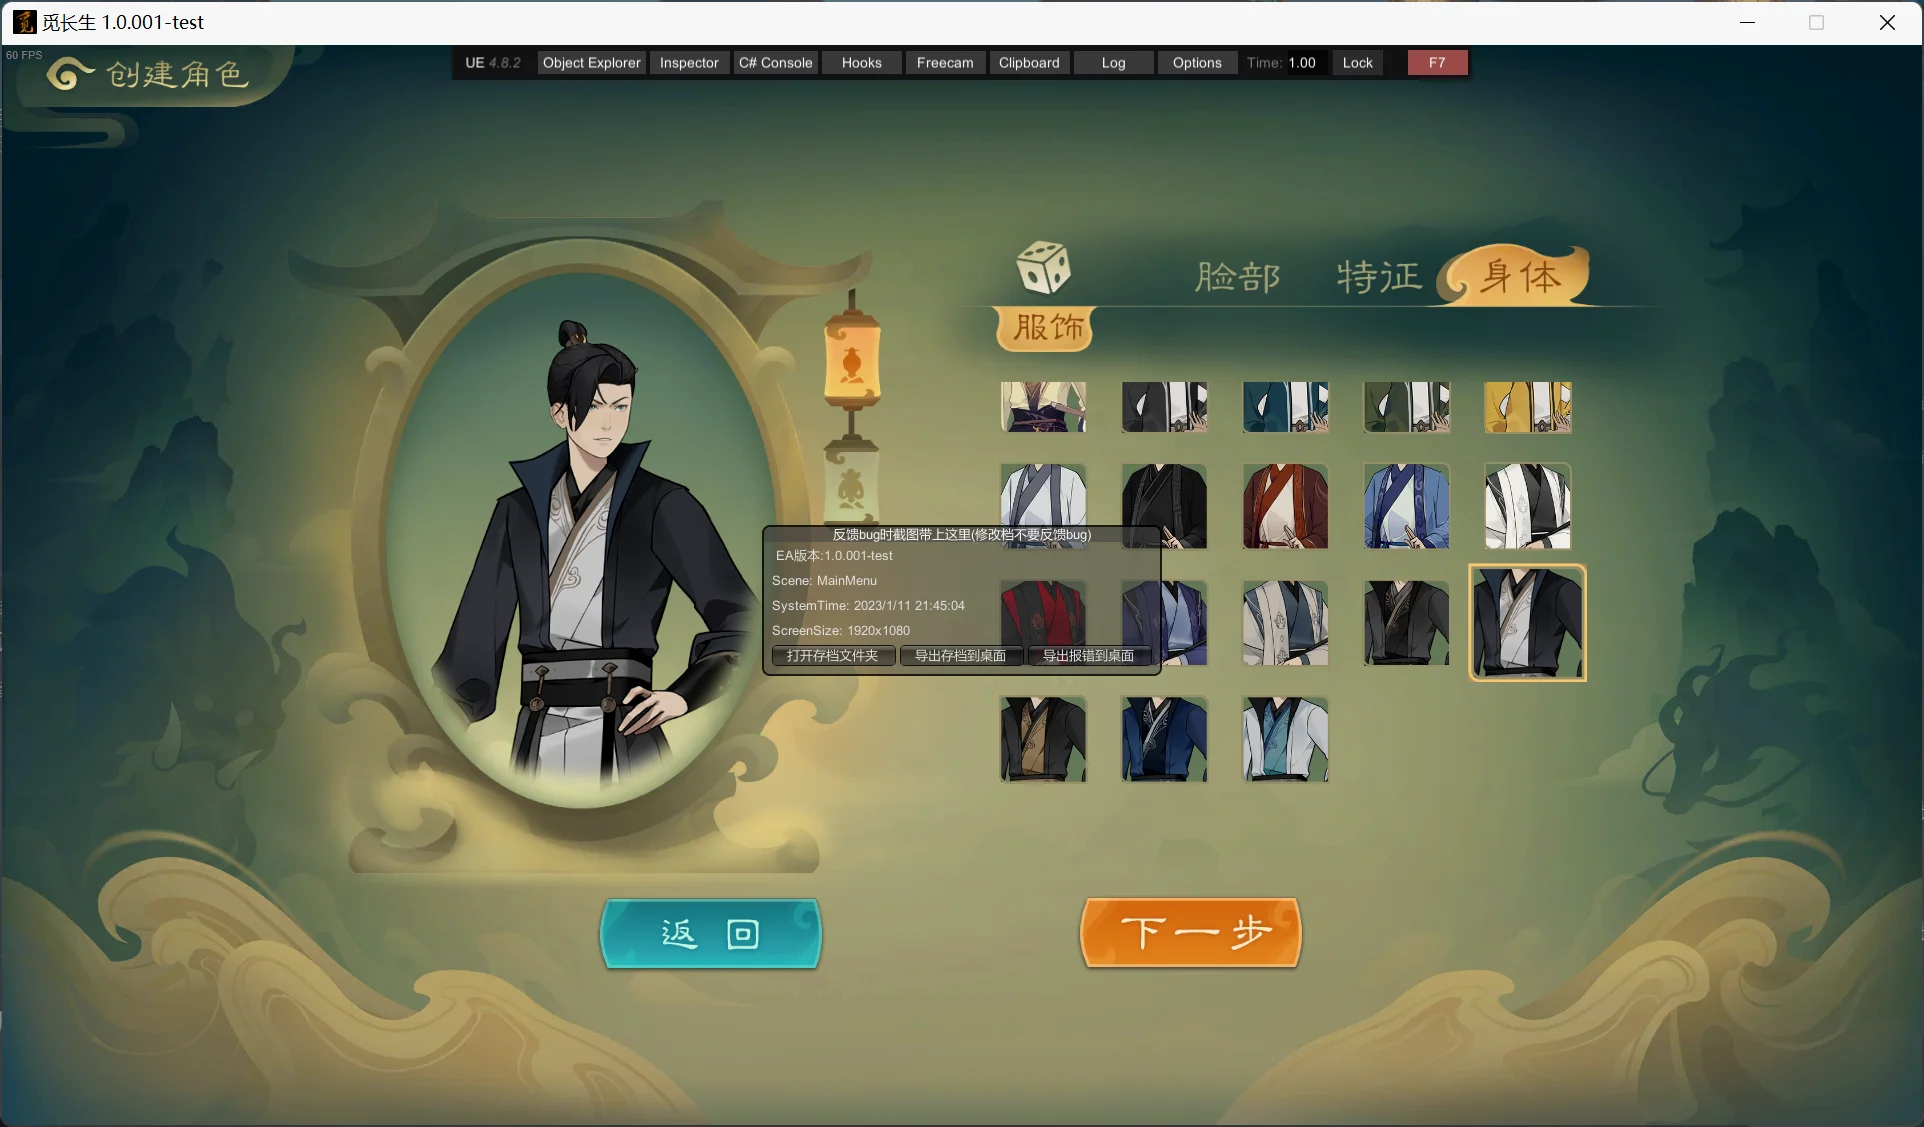Click 导出报错到桌面 export error button
Viewport: 1924px width, 1127px height.
(1089, 655)
